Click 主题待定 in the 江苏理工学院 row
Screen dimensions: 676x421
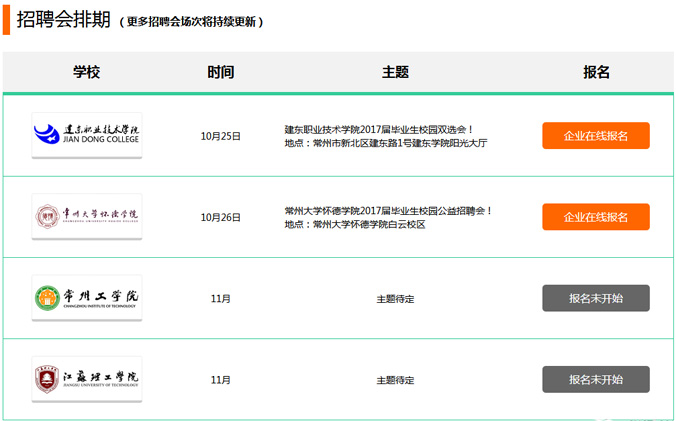(x=395, y=380)
